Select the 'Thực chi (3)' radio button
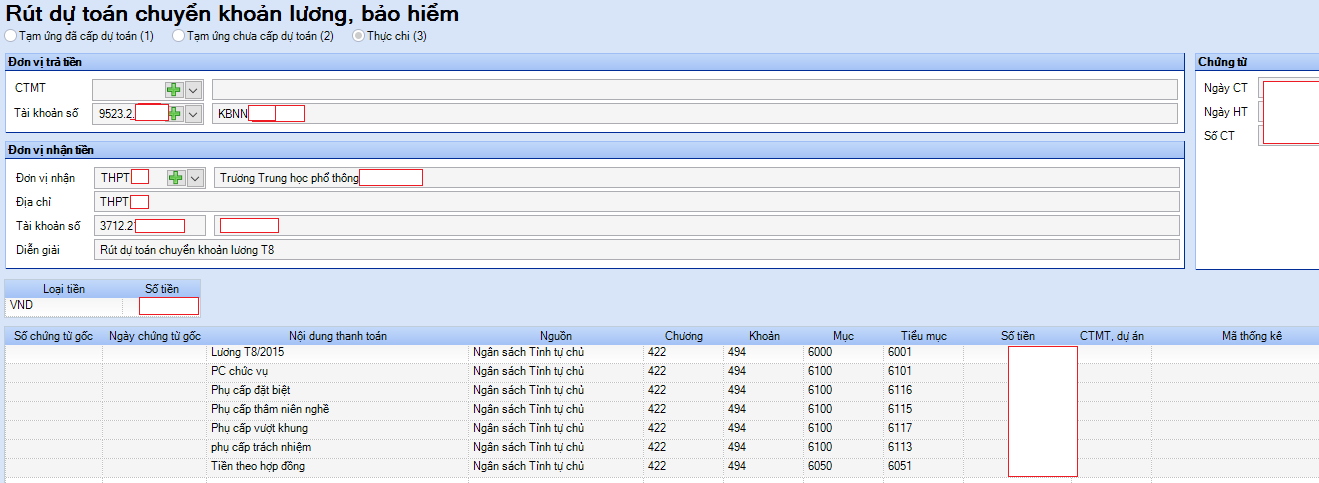Viewport: 1319px width, 483px height. (358, 36)
